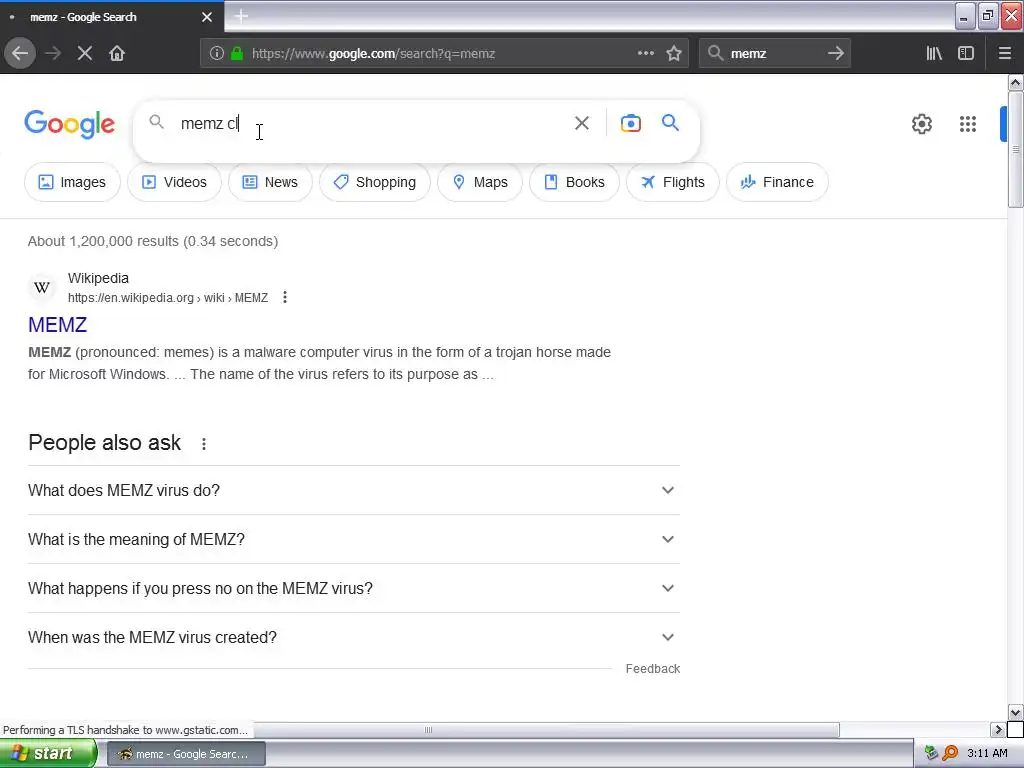Open a new tab with plus
Image resolution: width=1024 pixels, height=768 pixels.
coord(241,16)
